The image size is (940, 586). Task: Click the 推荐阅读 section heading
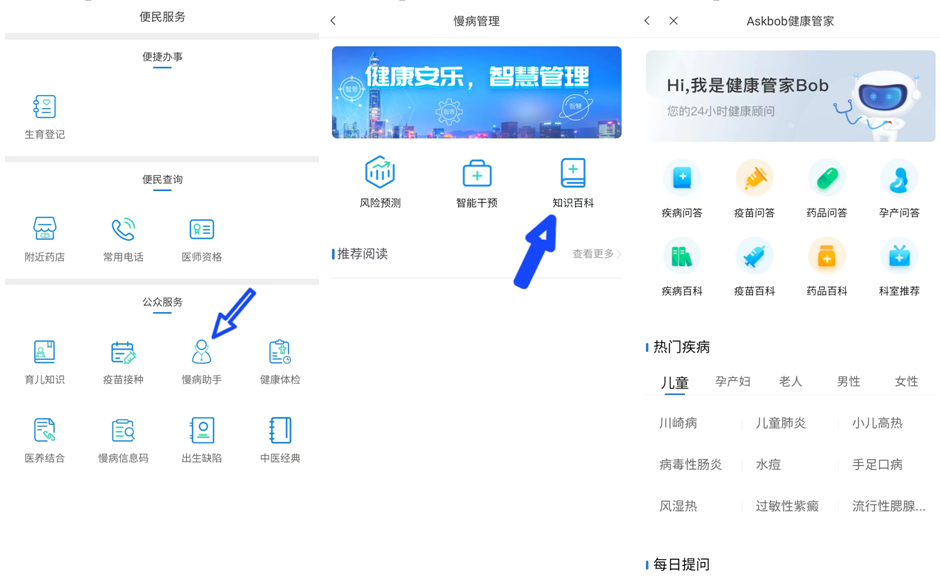362,254
